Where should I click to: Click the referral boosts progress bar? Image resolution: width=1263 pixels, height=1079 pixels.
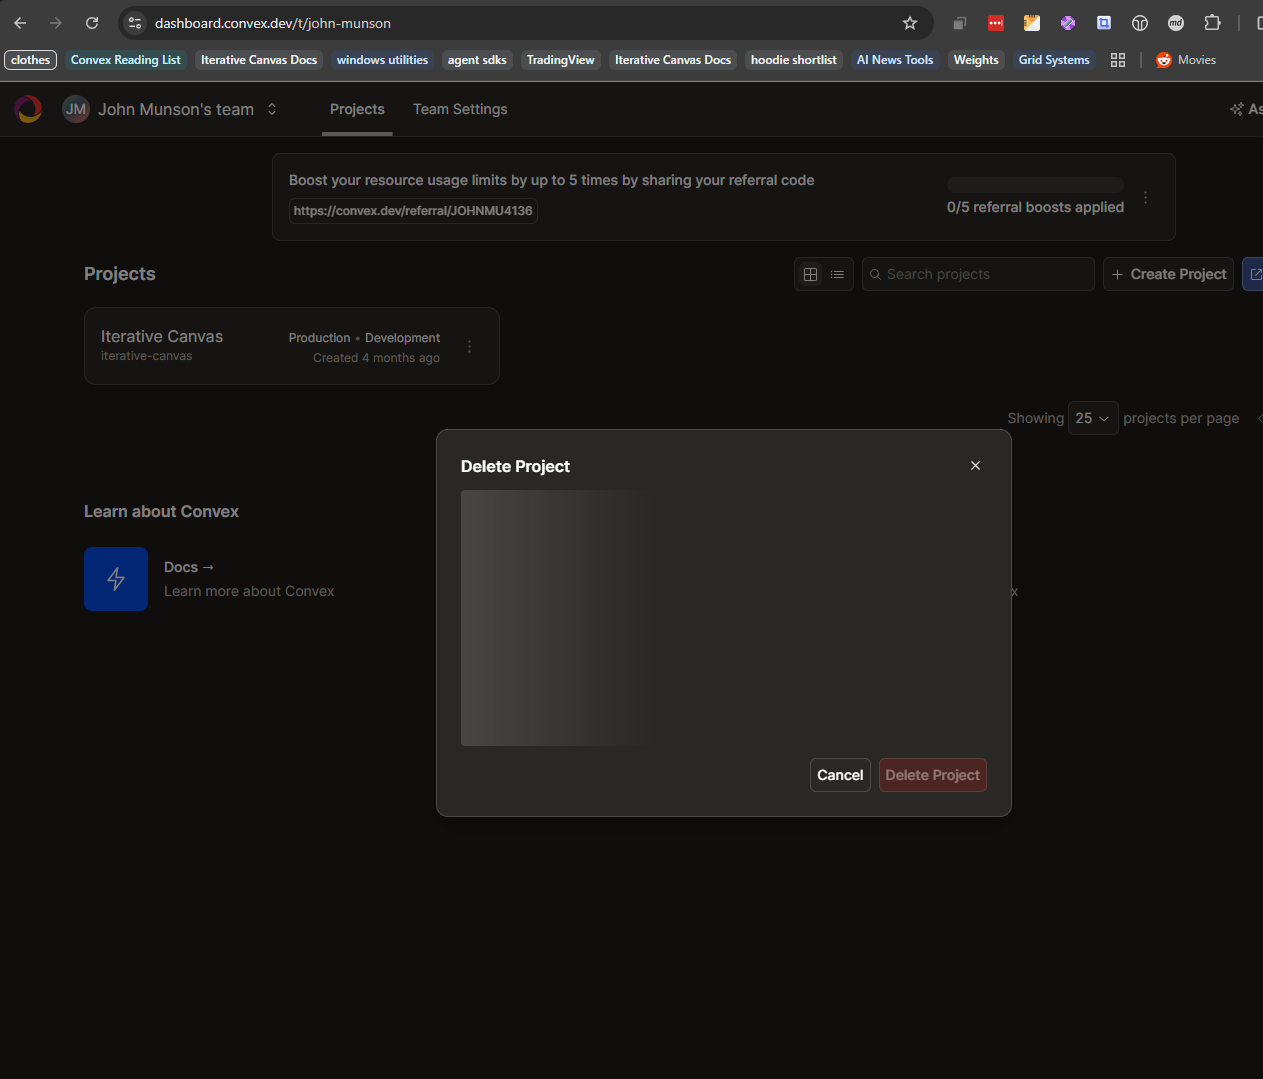click(x=1035, y=185)
